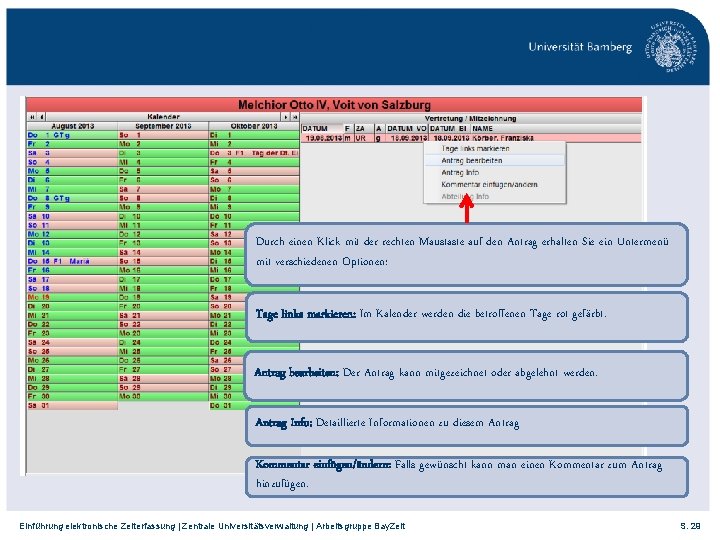Viewport: 720px width, 540px height.
Task: Jump to first calendar period with double-left arrow
Action: point(32,117)
